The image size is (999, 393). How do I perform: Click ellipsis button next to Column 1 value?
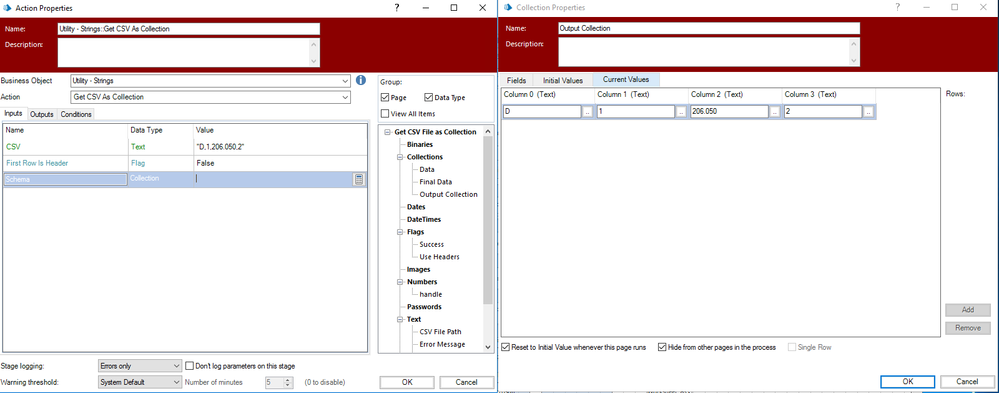(x=681, y=111)
